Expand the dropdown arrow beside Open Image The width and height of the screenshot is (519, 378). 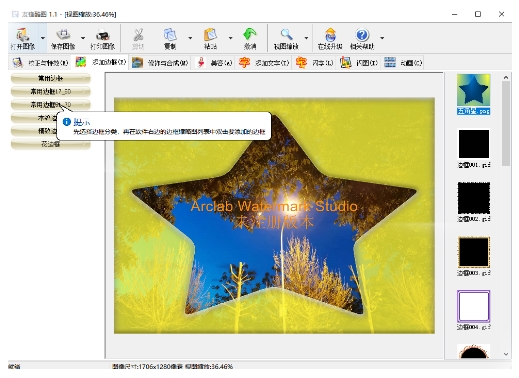[43, 38]
